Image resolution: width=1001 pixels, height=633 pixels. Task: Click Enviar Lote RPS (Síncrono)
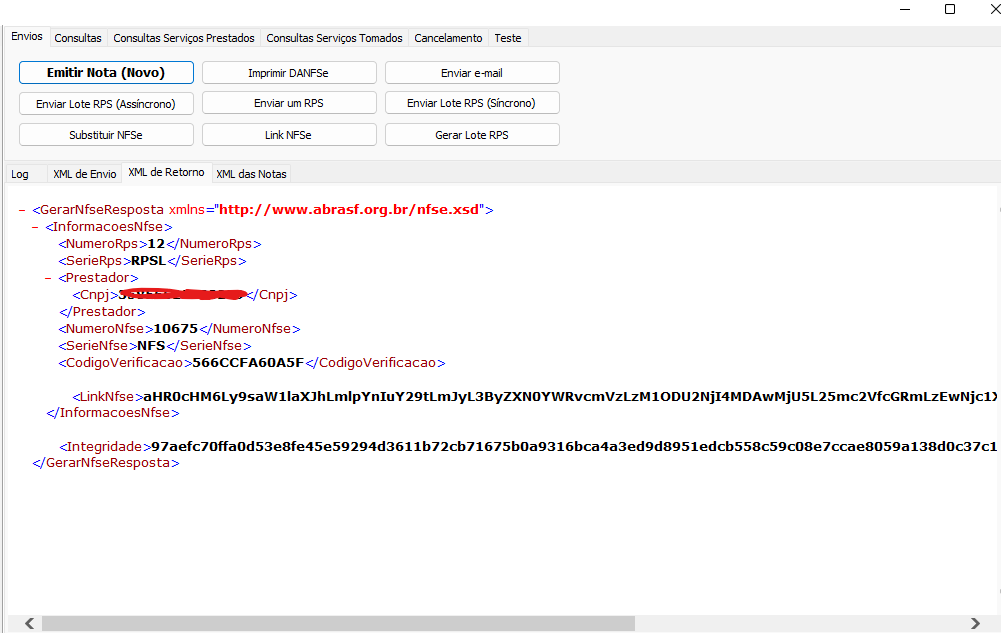472,103
